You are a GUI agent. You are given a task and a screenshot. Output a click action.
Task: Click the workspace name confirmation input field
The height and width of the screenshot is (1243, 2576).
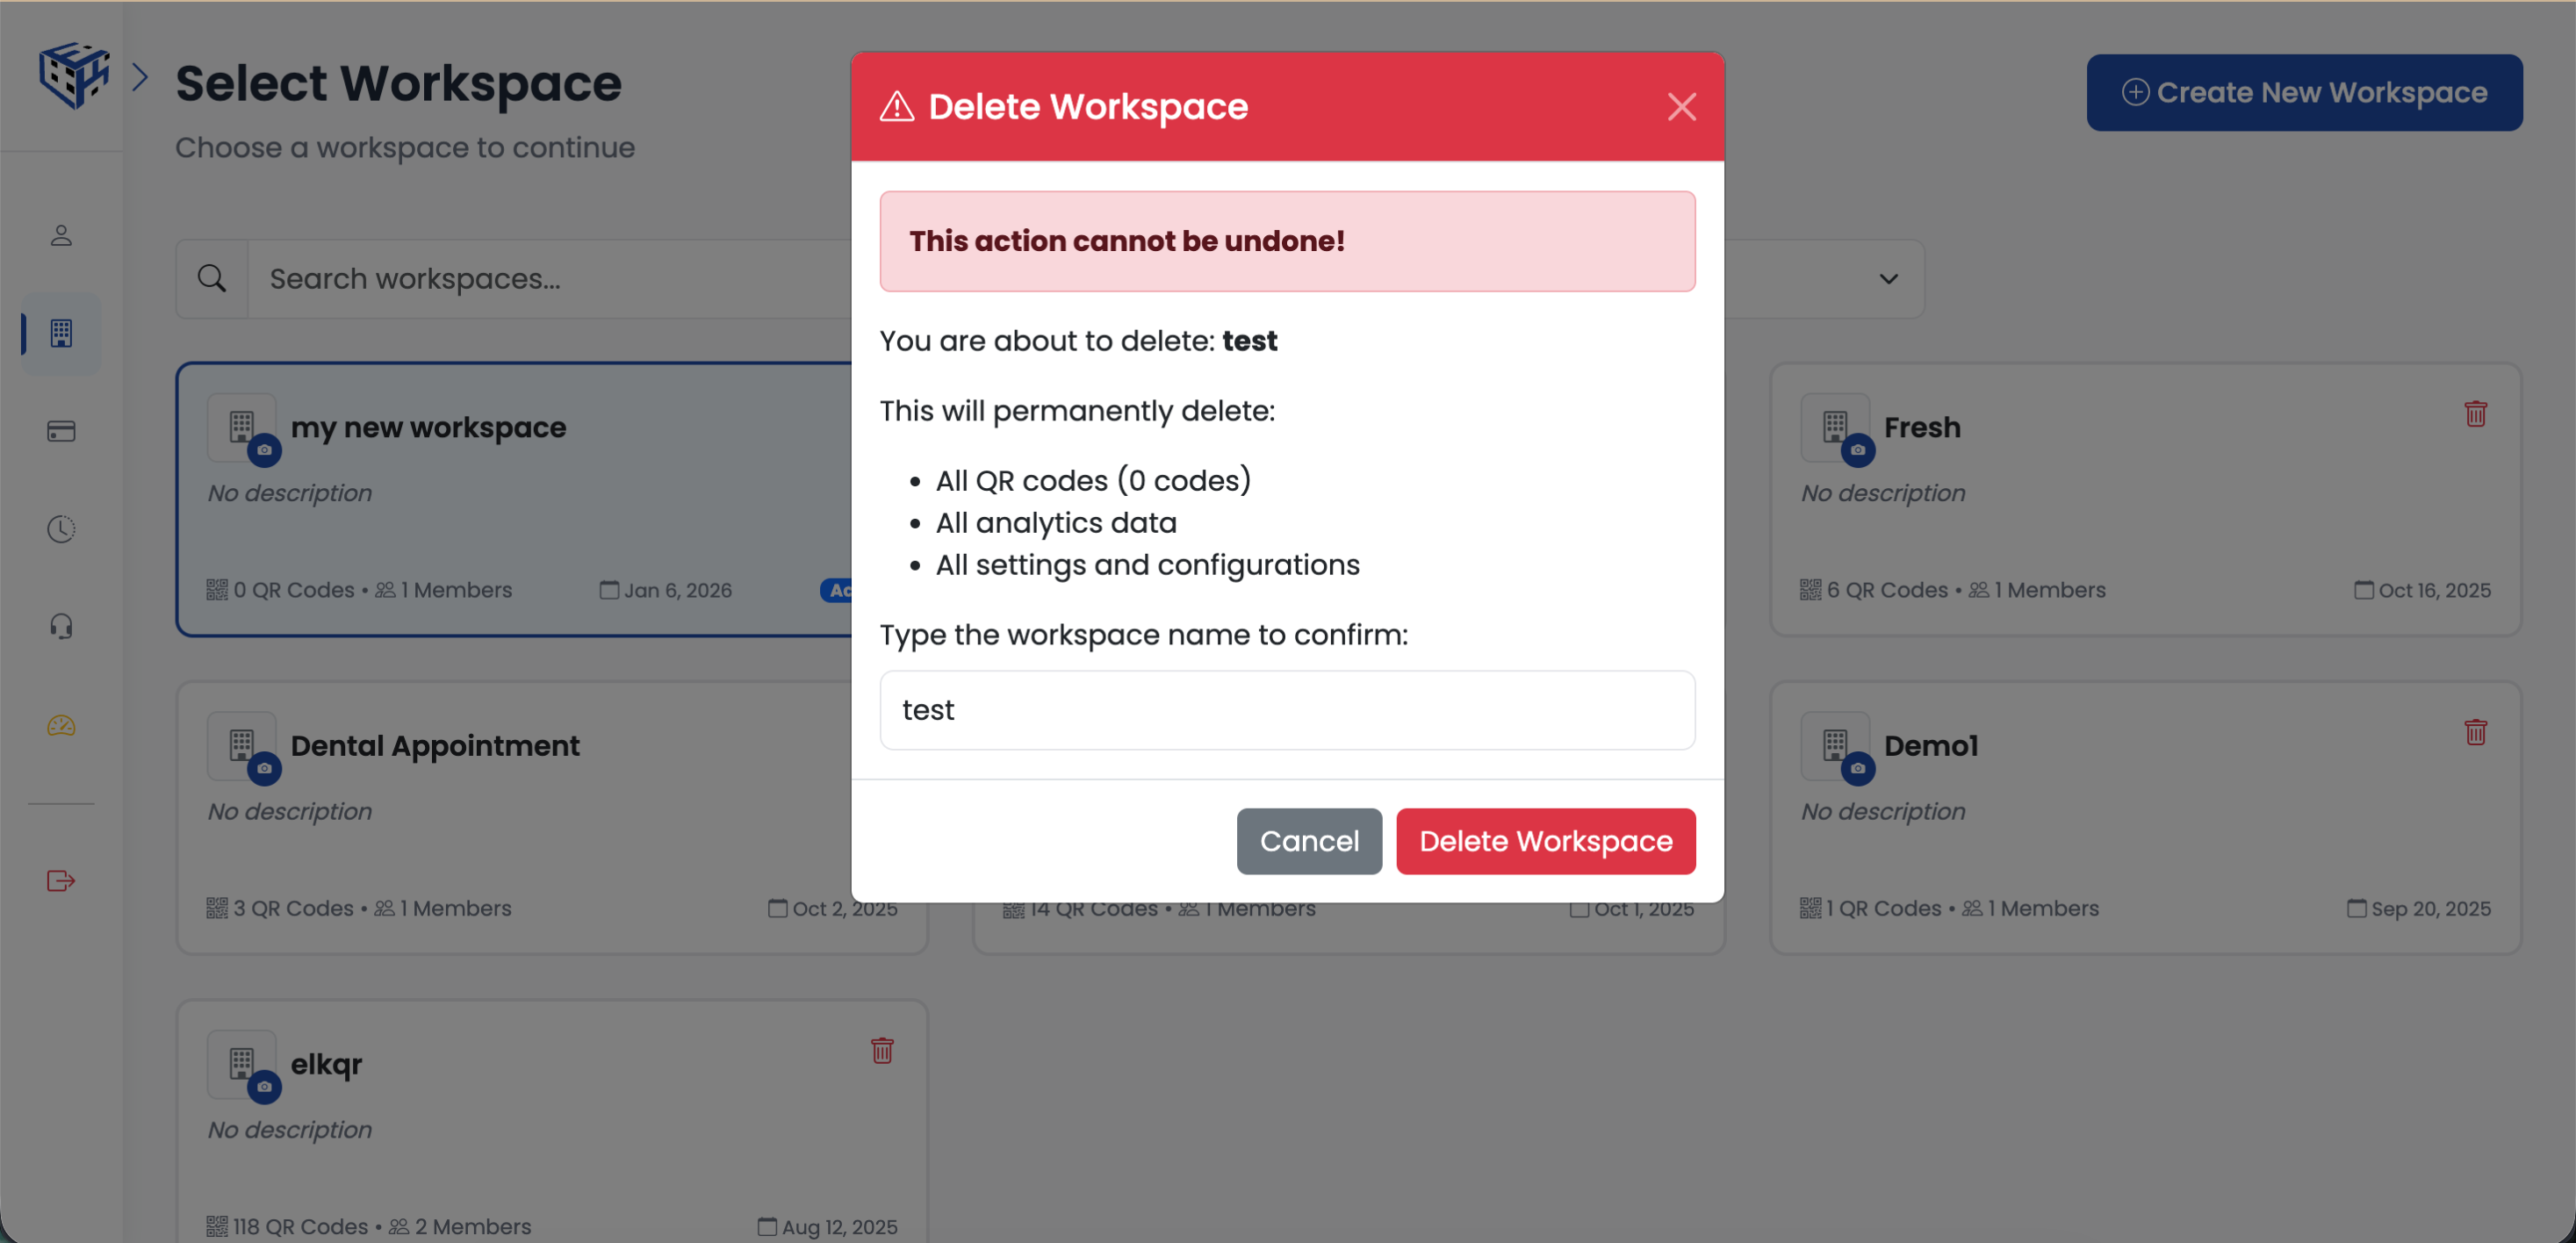click(1287, 710)
